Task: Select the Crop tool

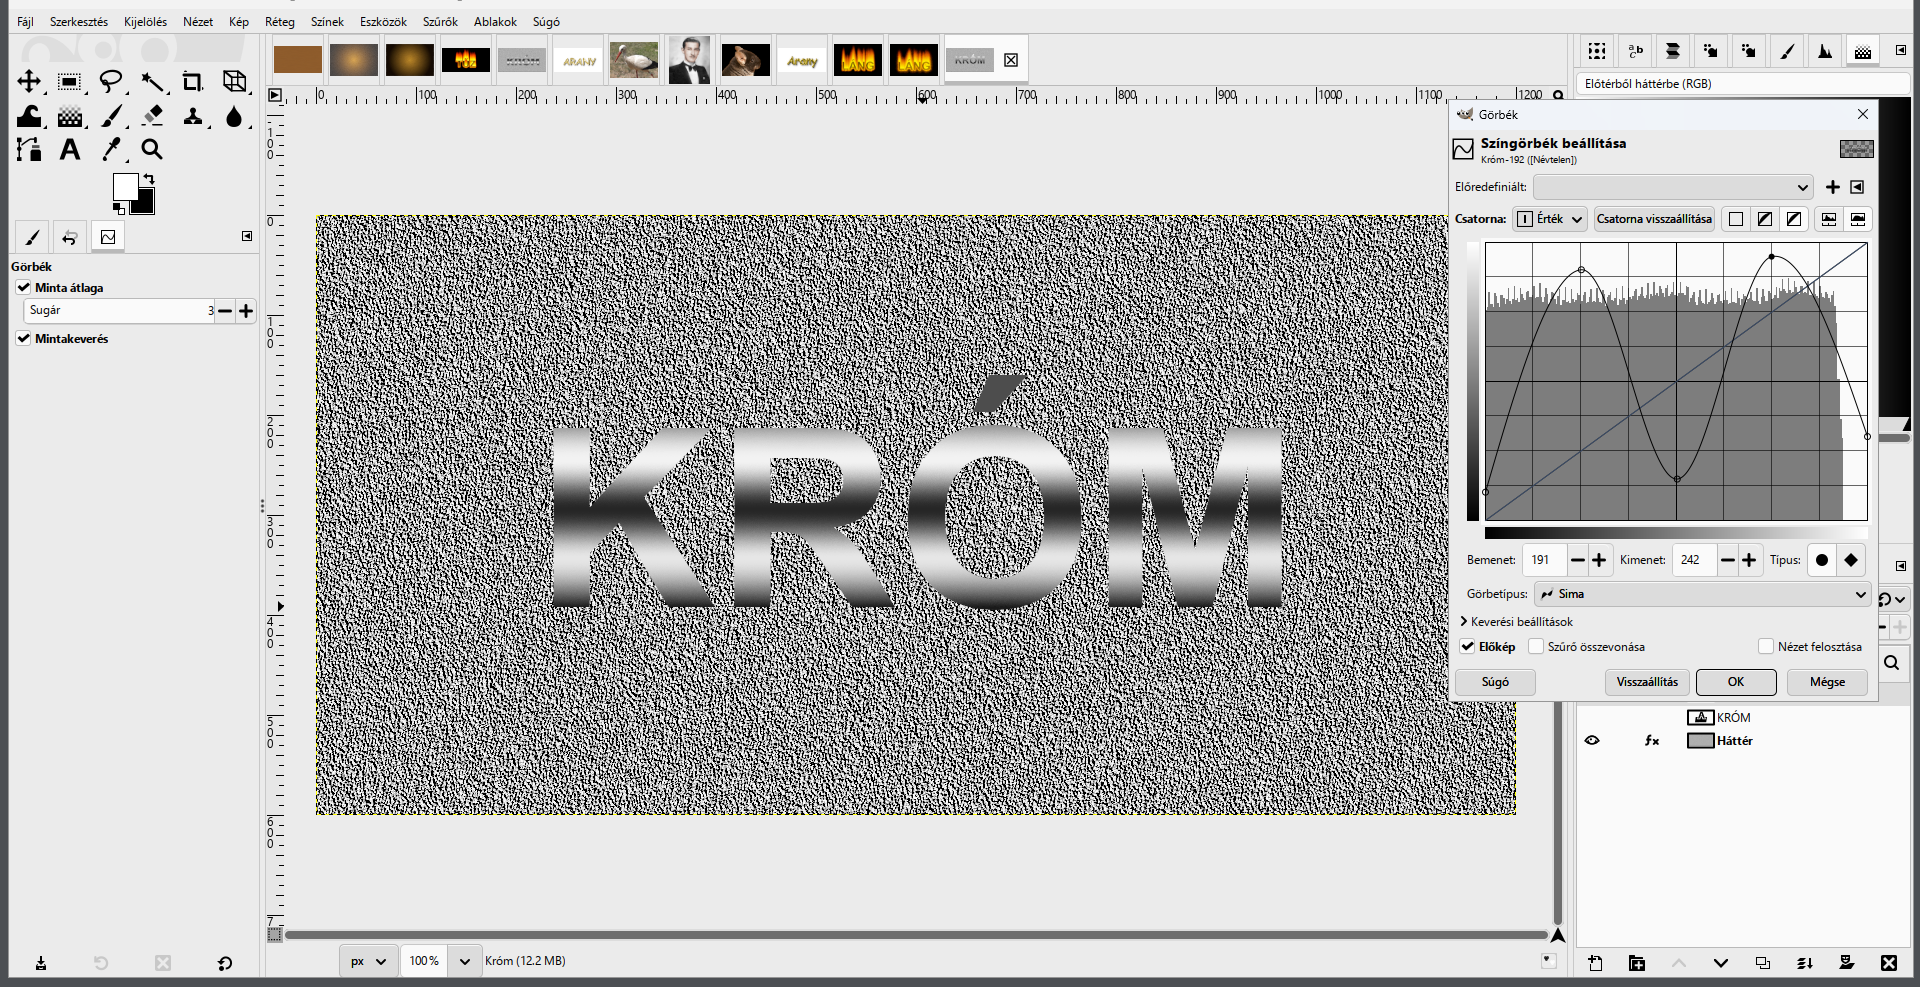Action: (192, 81)
